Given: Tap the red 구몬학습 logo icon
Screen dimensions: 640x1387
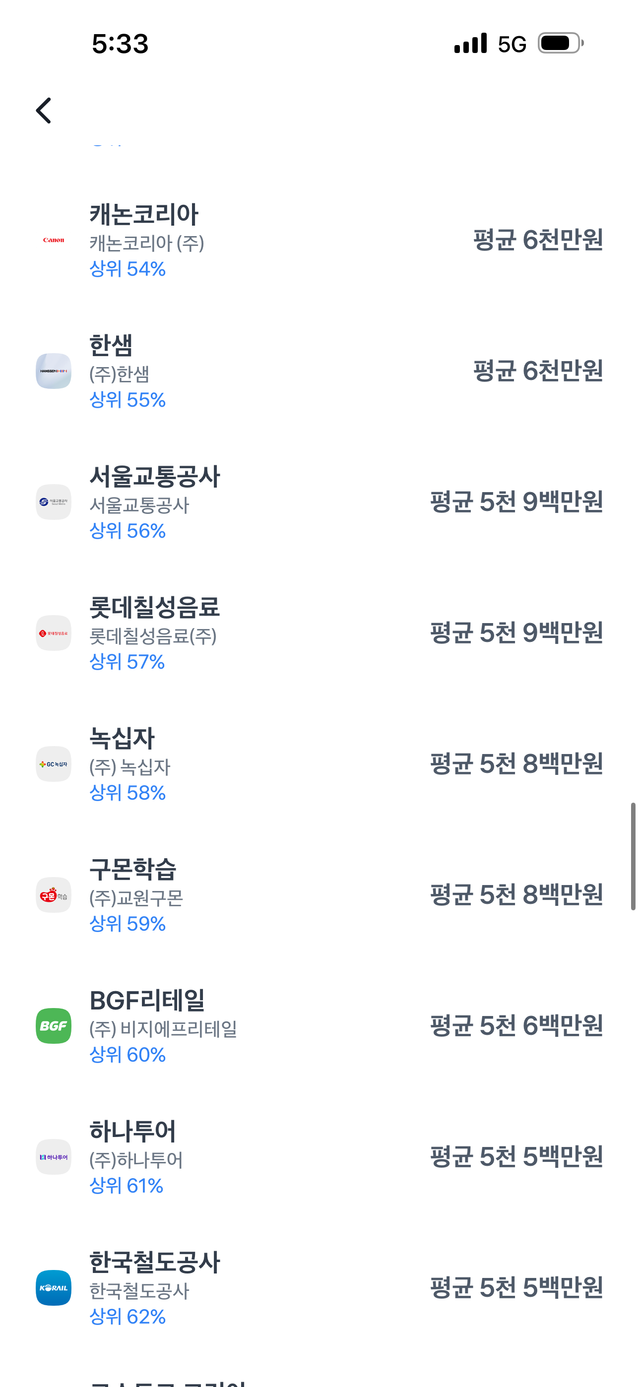Looking at the screenshot, I should tap(53, 895).
